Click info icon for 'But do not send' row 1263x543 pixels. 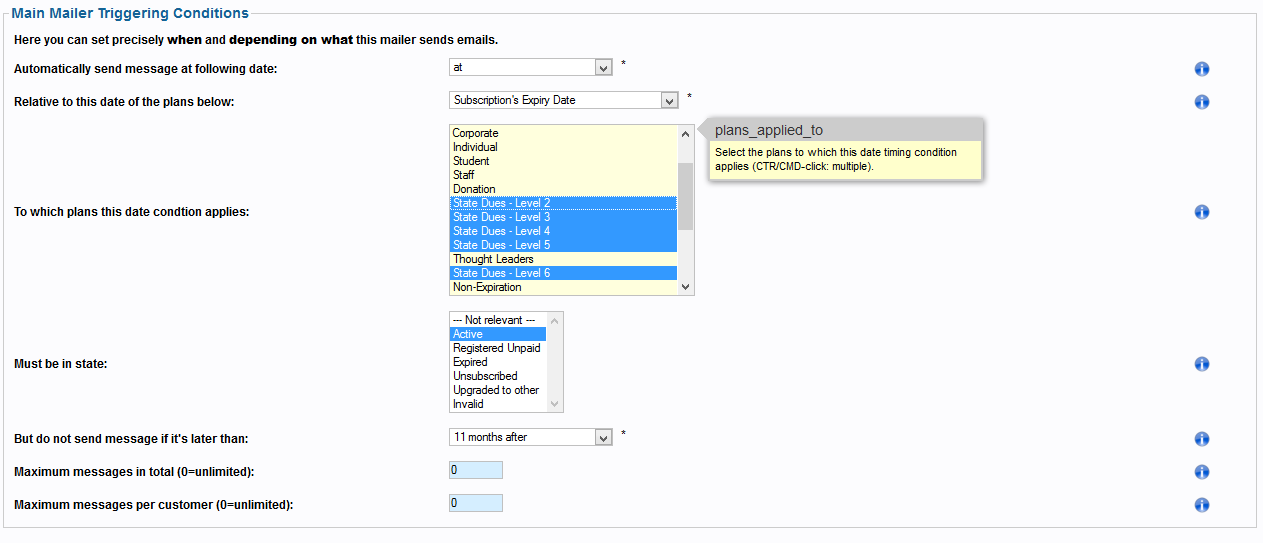point(1202,439)
